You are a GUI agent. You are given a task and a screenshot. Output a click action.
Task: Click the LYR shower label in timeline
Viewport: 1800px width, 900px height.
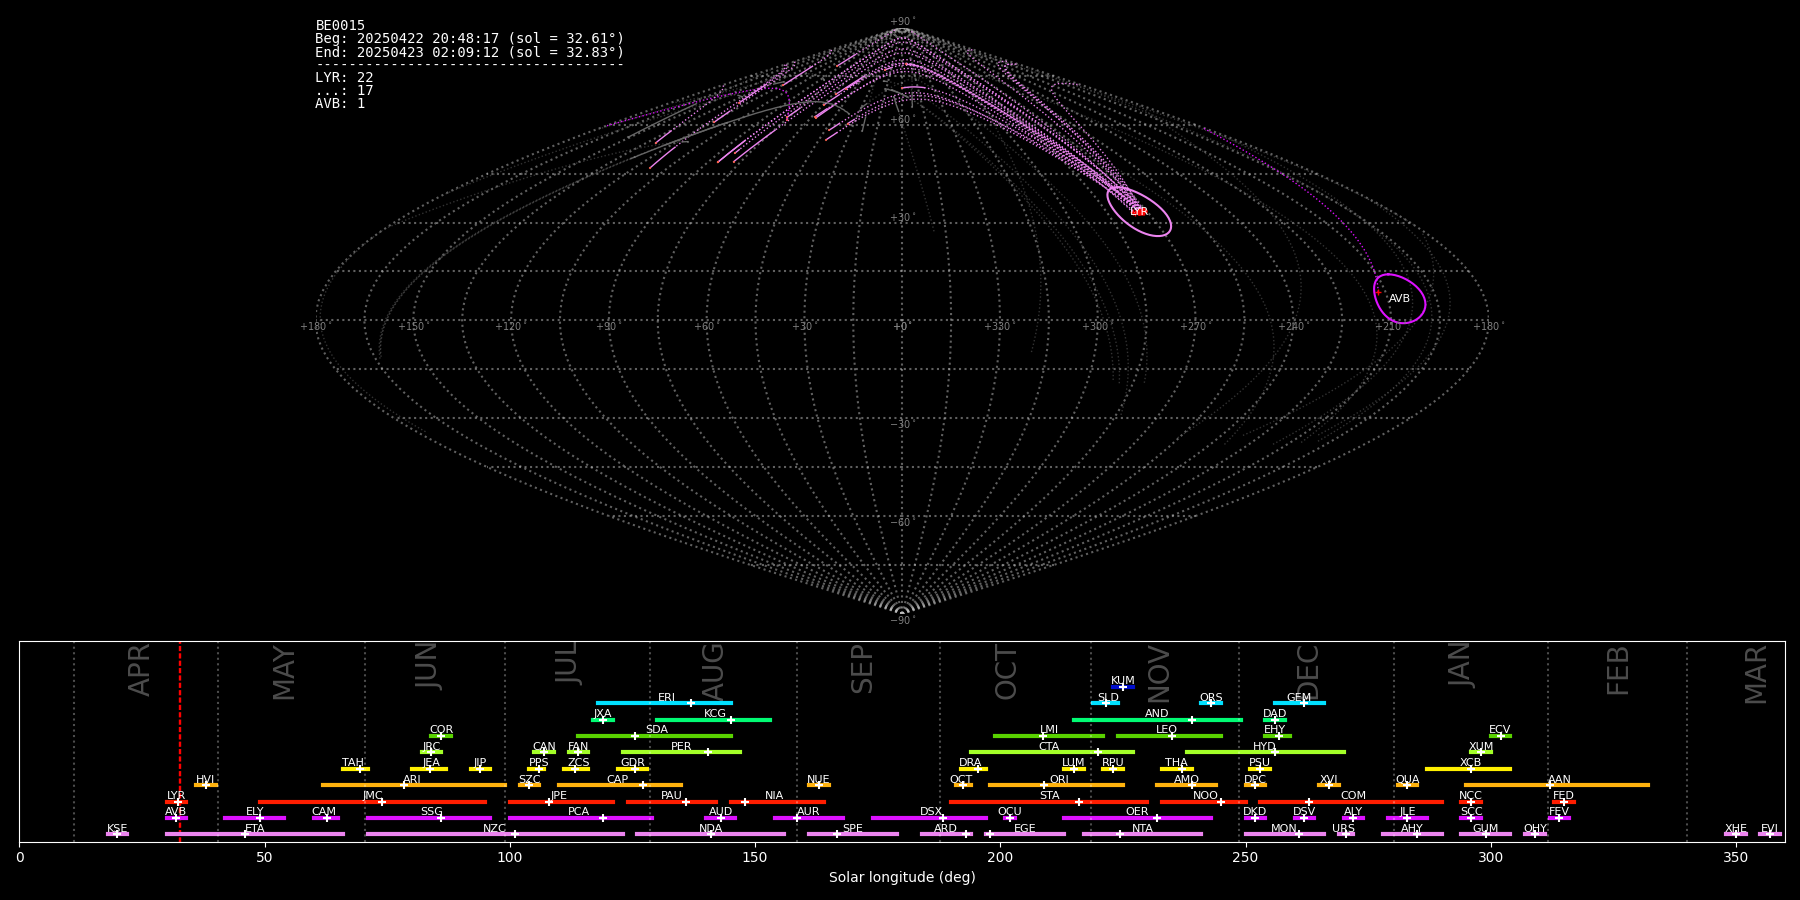pos(176,796)
